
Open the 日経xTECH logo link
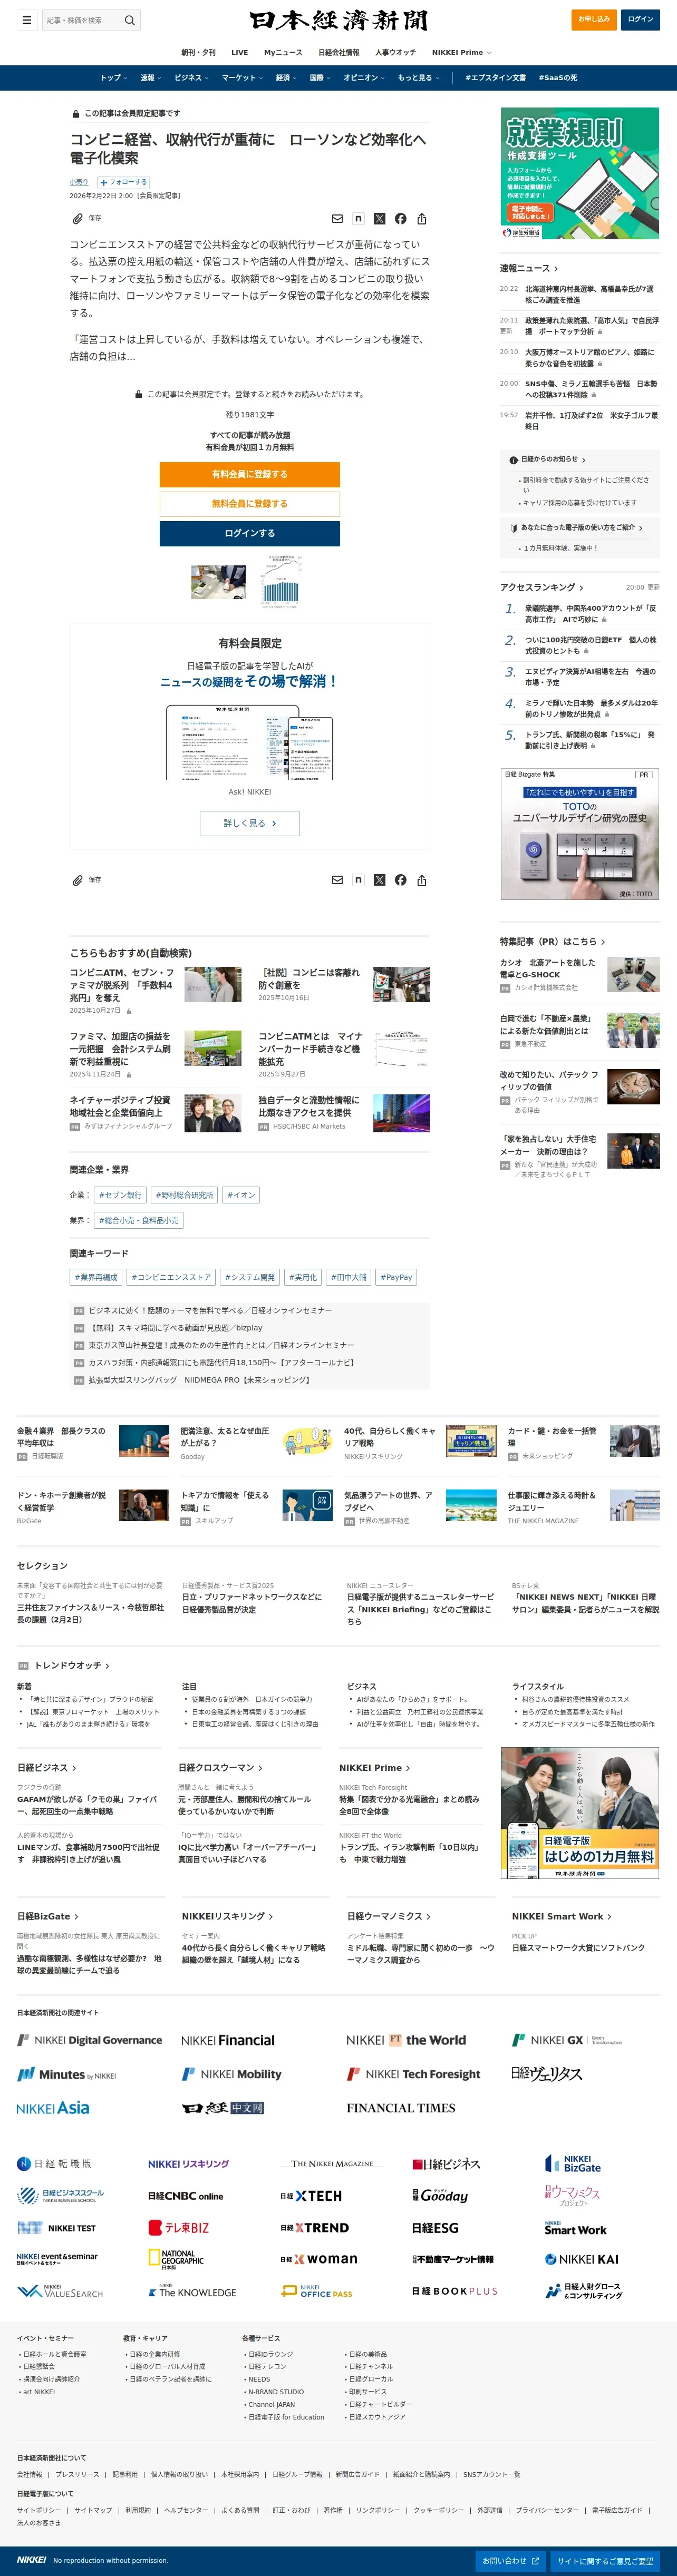point(311,2196)
